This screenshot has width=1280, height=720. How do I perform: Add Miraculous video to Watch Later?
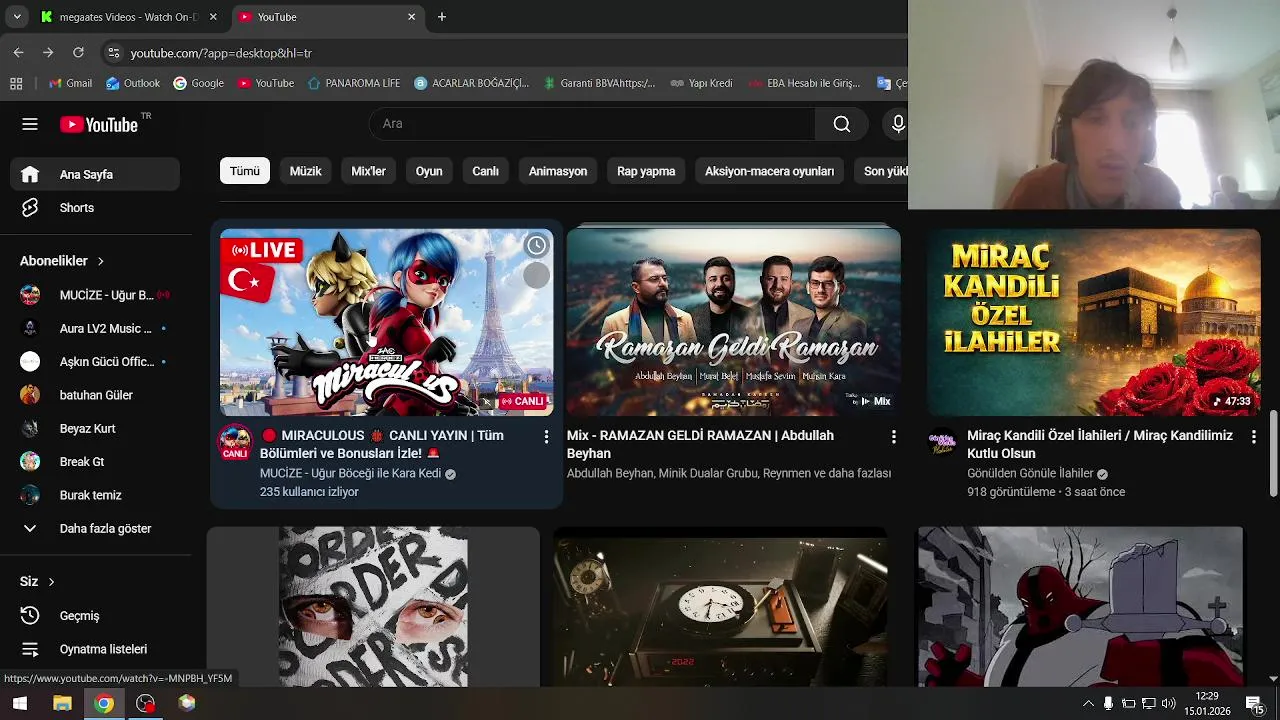coord(537,245)
